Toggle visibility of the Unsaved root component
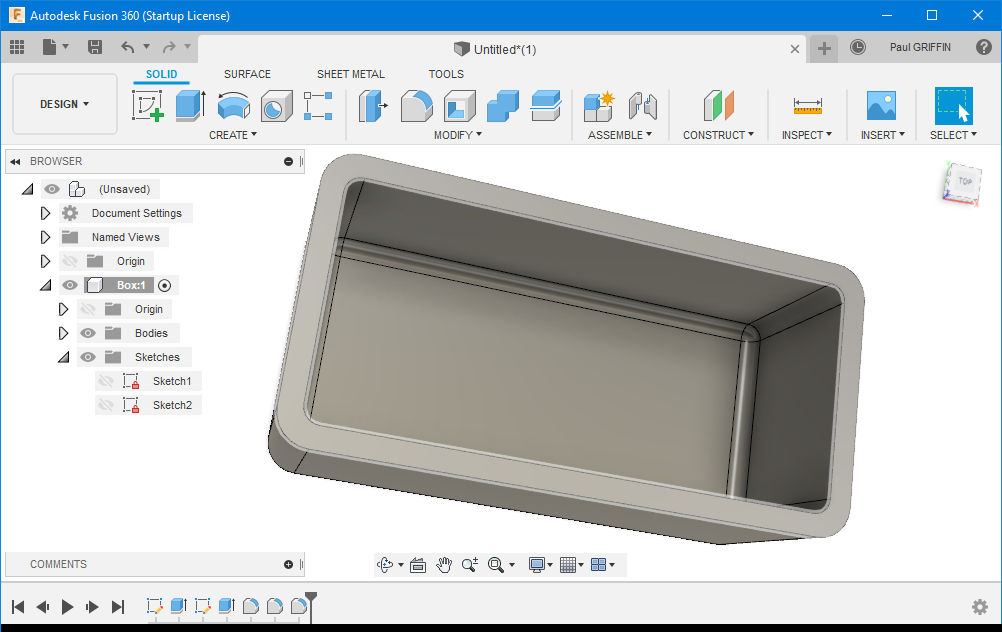This screenshot has width=1002, height=632. click(52, 189)
